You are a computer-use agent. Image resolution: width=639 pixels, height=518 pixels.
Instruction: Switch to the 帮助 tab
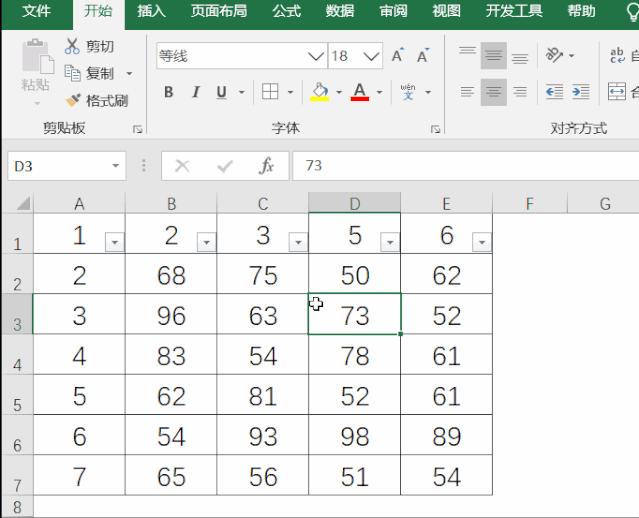pos(581,11)
